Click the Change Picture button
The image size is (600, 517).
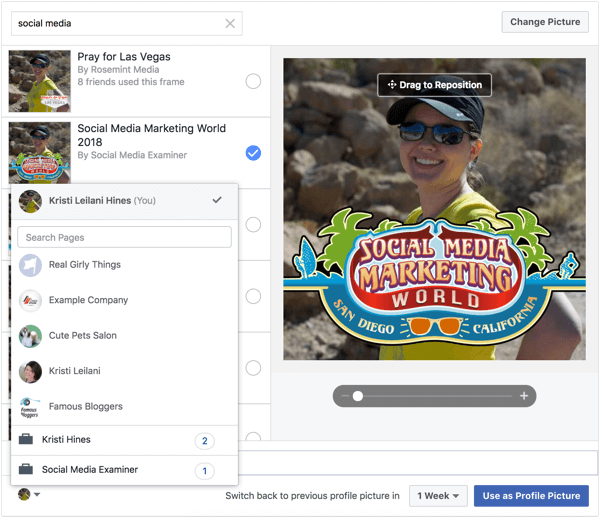545,22
